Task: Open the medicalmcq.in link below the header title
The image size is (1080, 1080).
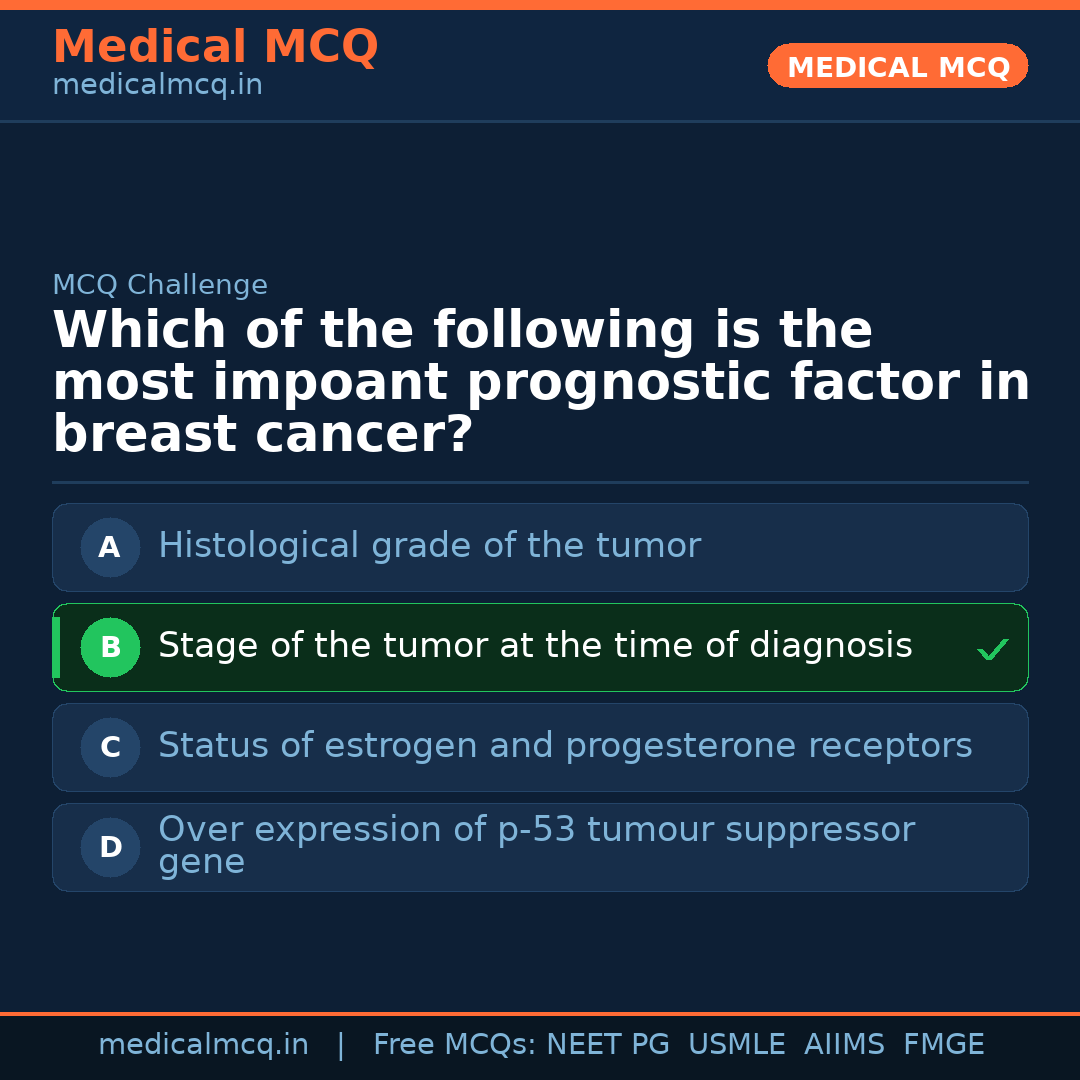Action: pos(157,86)
